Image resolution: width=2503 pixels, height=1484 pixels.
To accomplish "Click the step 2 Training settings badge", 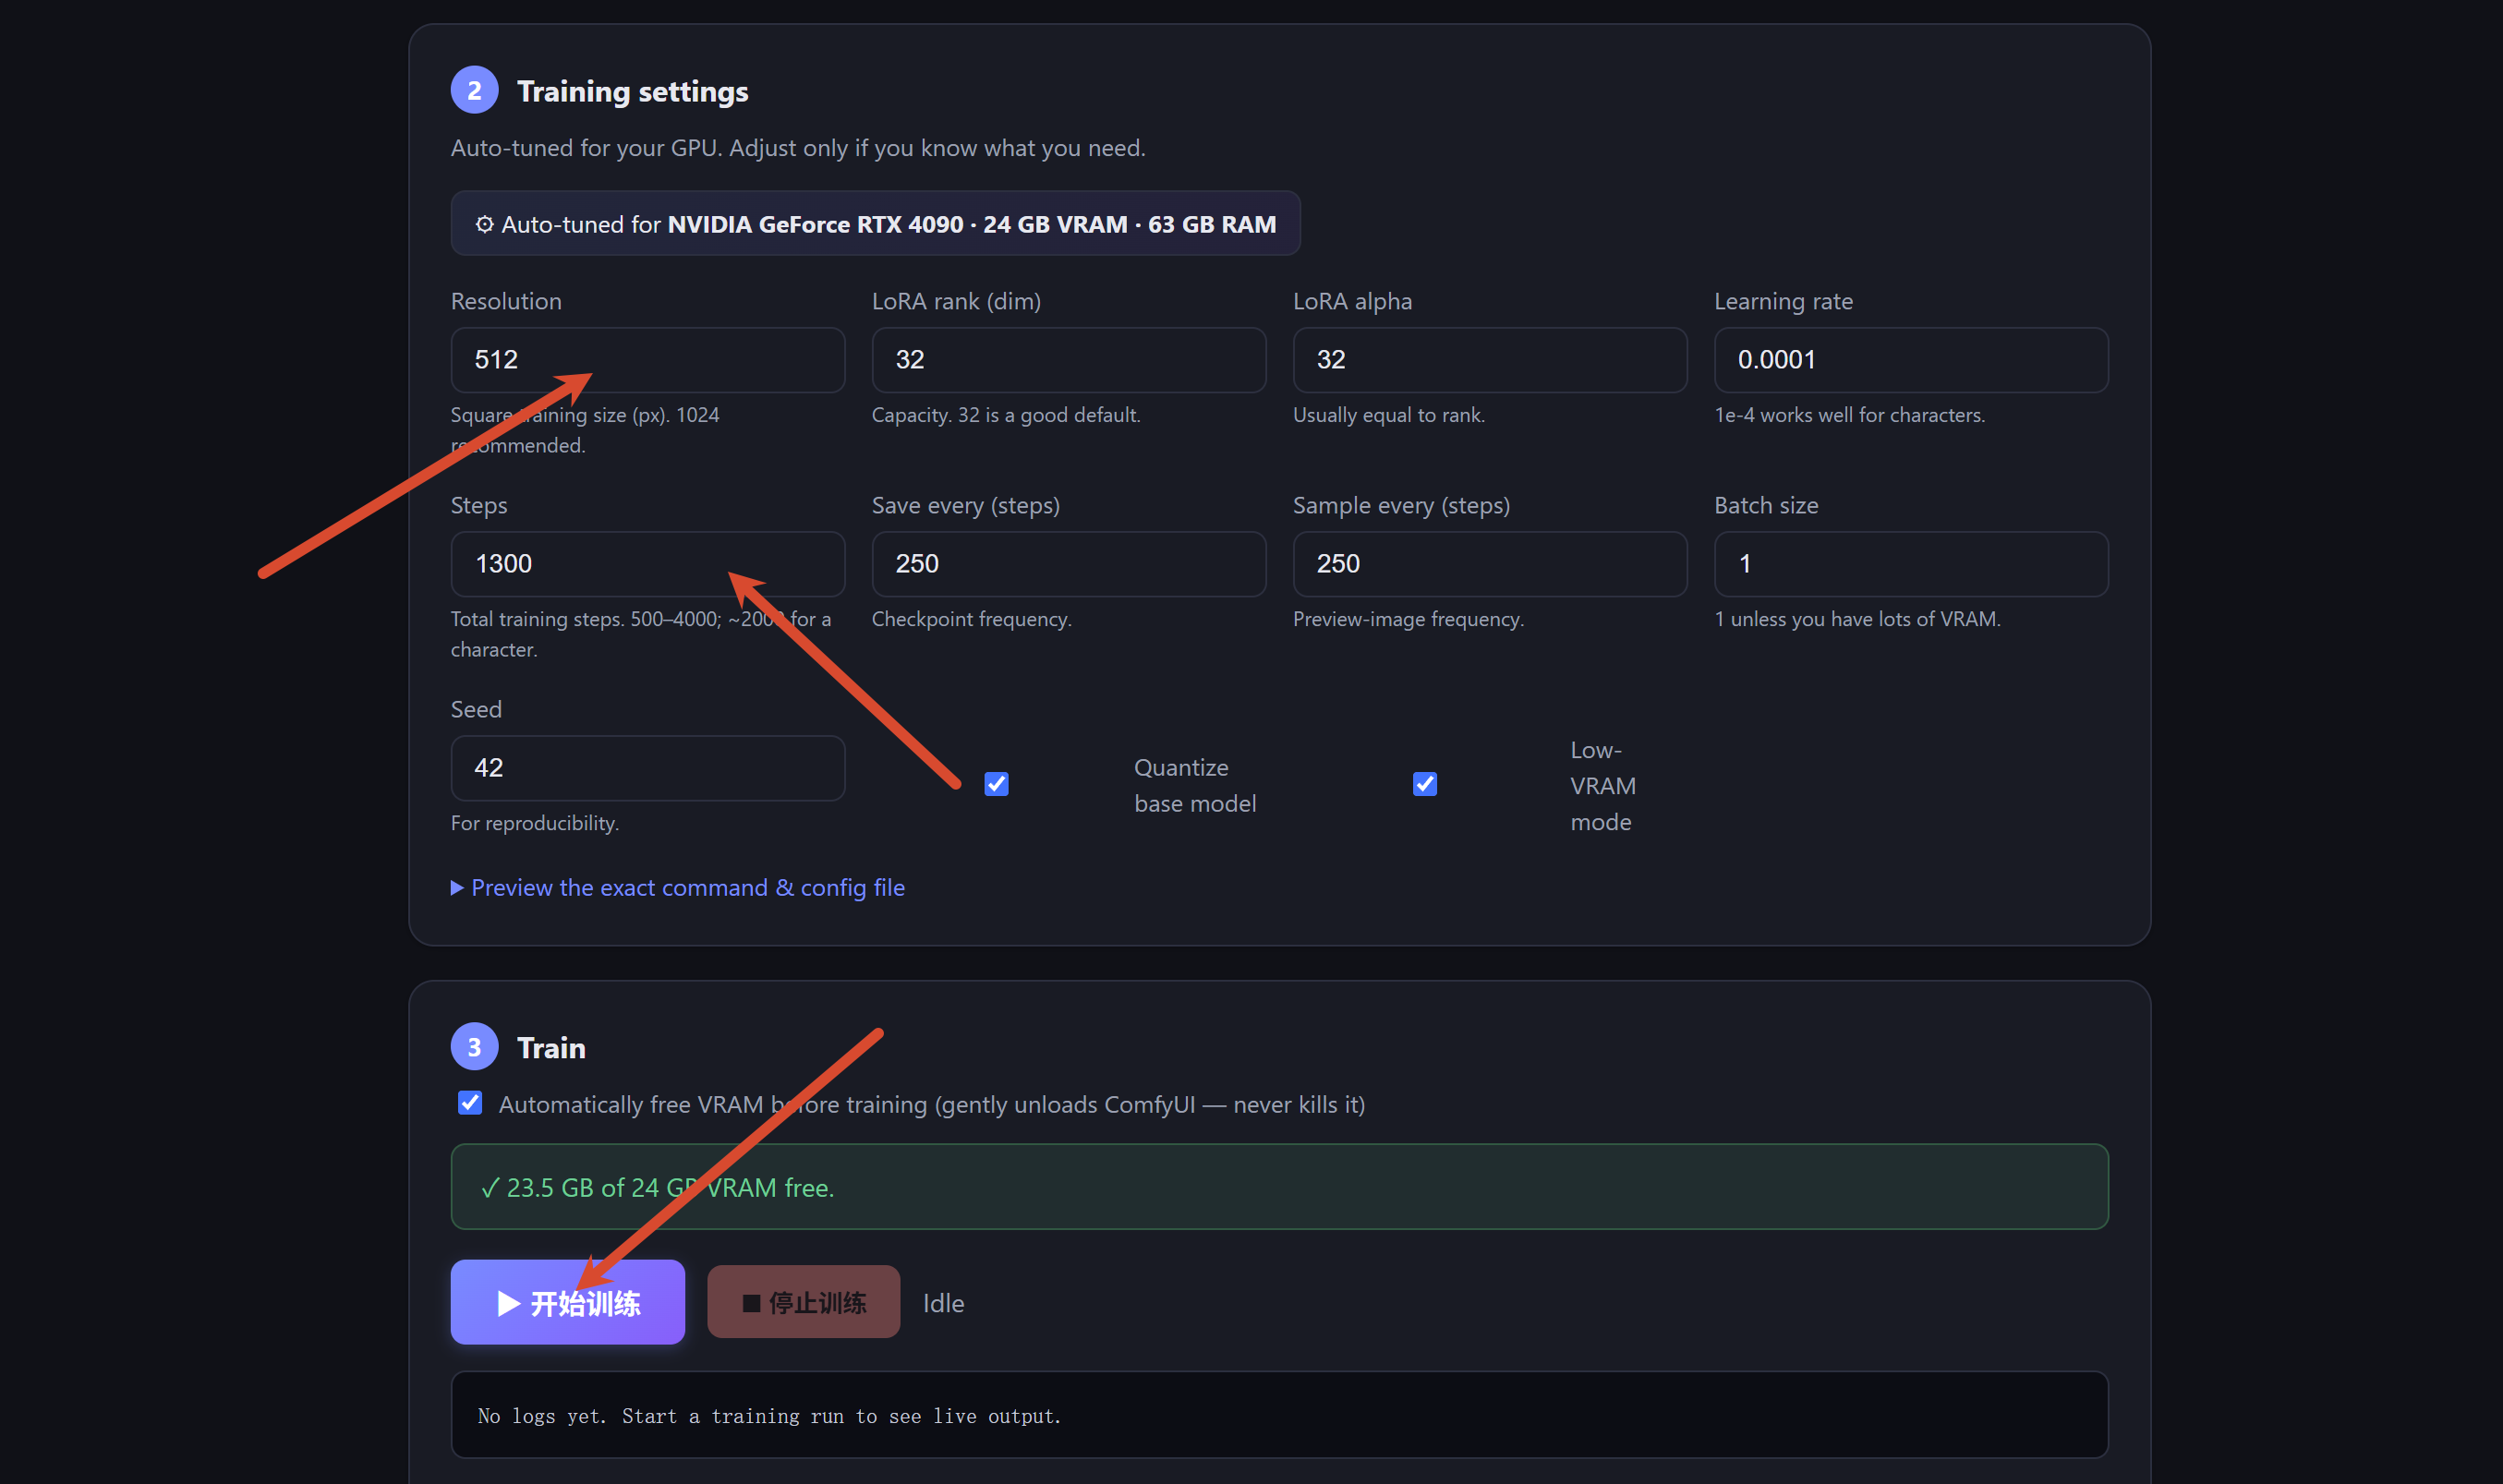I will click(474, 91).
